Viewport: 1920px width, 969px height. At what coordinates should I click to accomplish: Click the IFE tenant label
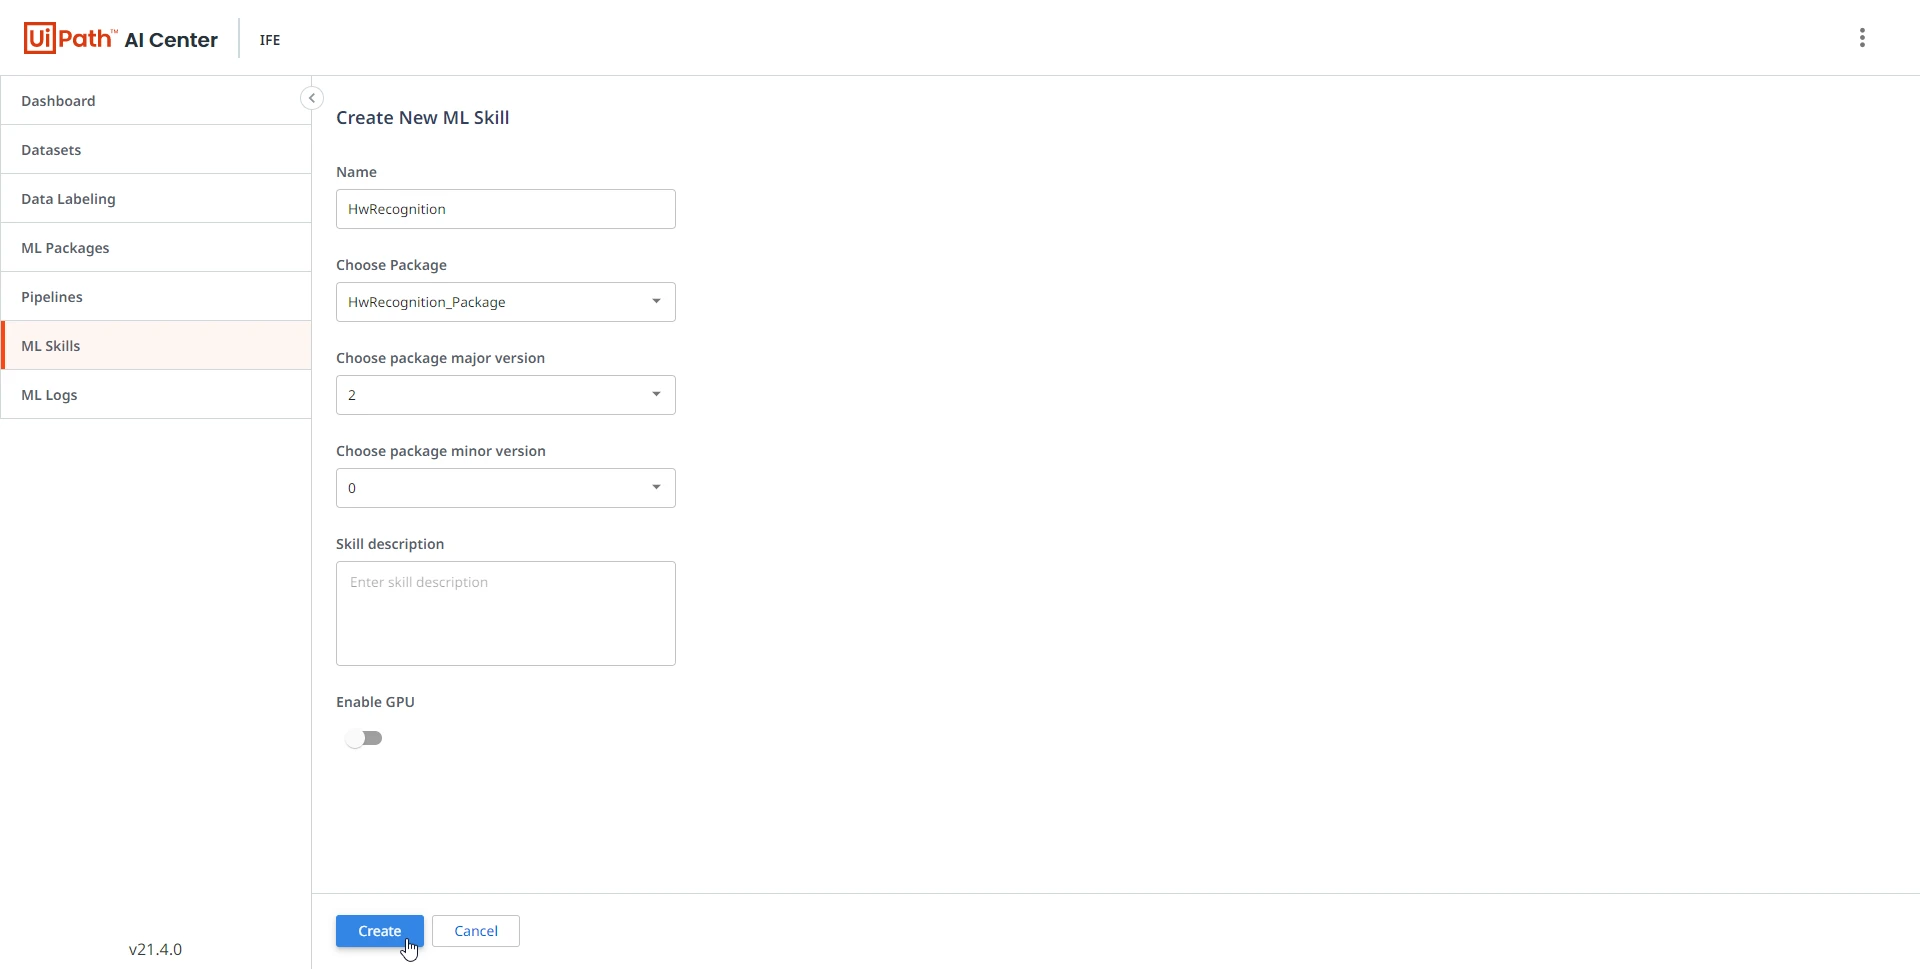tap(270, 40)
